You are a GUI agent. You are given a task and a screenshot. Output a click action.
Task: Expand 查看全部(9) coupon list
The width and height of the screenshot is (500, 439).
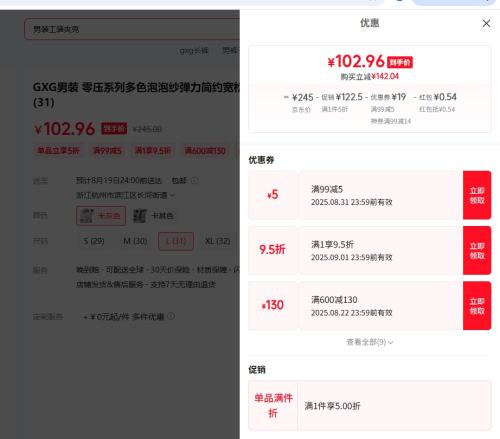pos(370,342)
